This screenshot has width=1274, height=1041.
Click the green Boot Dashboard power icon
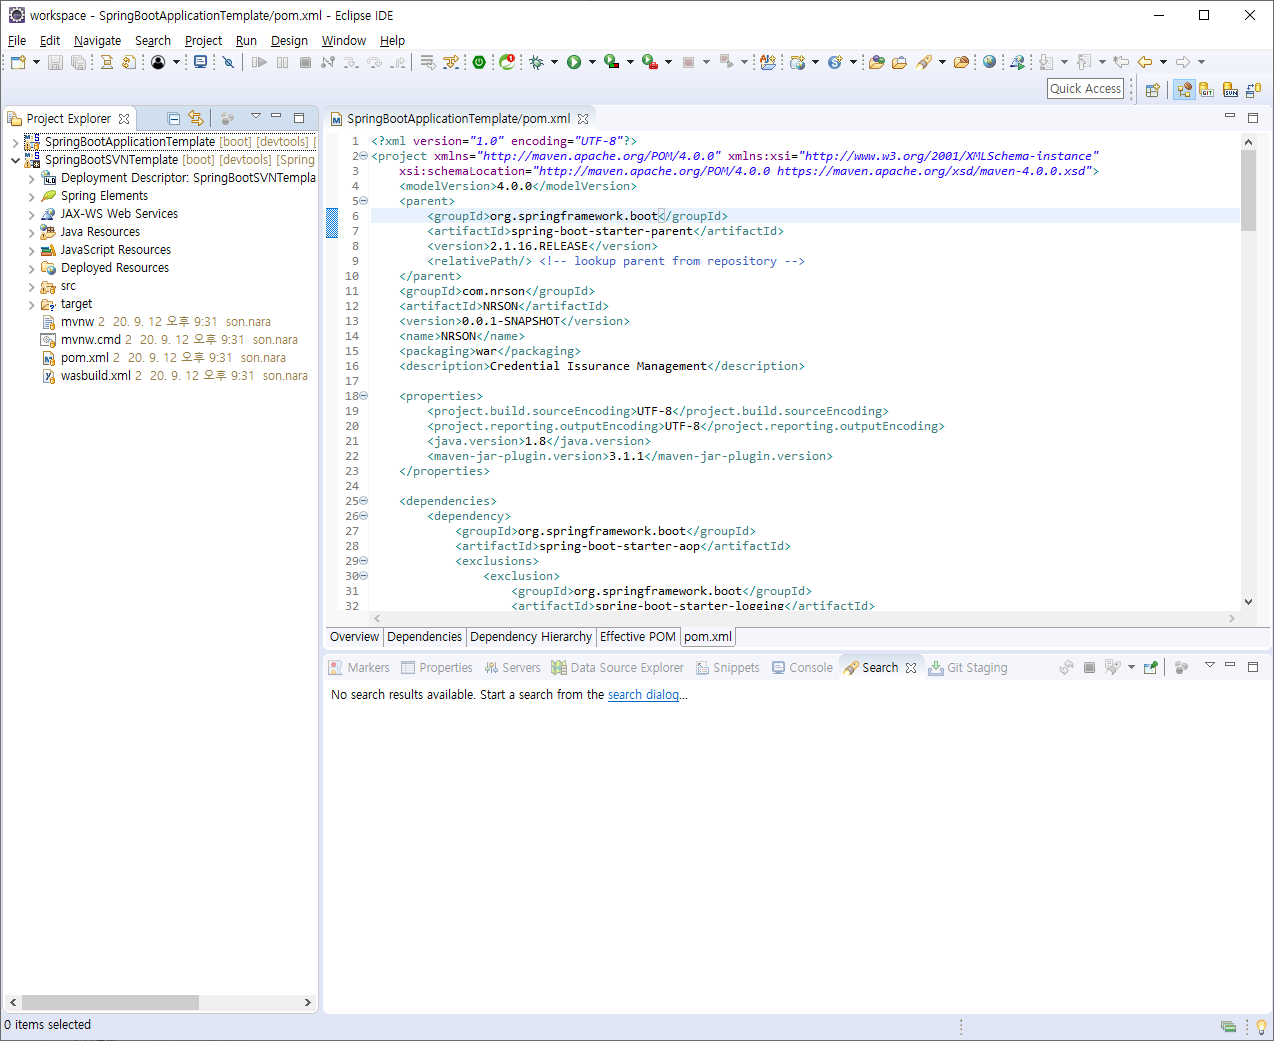(479, 62)
